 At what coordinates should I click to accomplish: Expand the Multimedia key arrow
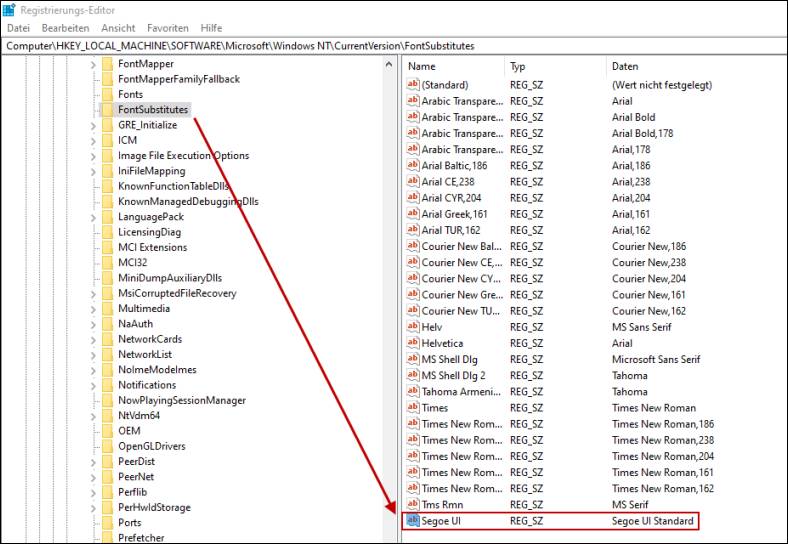click(93, 309)
